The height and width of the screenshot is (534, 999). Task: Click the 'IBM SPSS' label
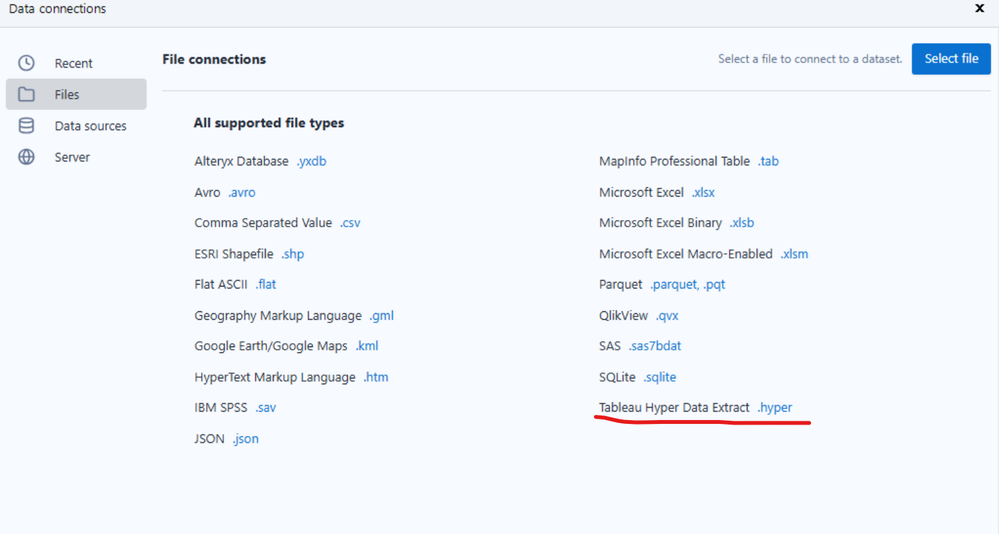(x=221, y=408)
